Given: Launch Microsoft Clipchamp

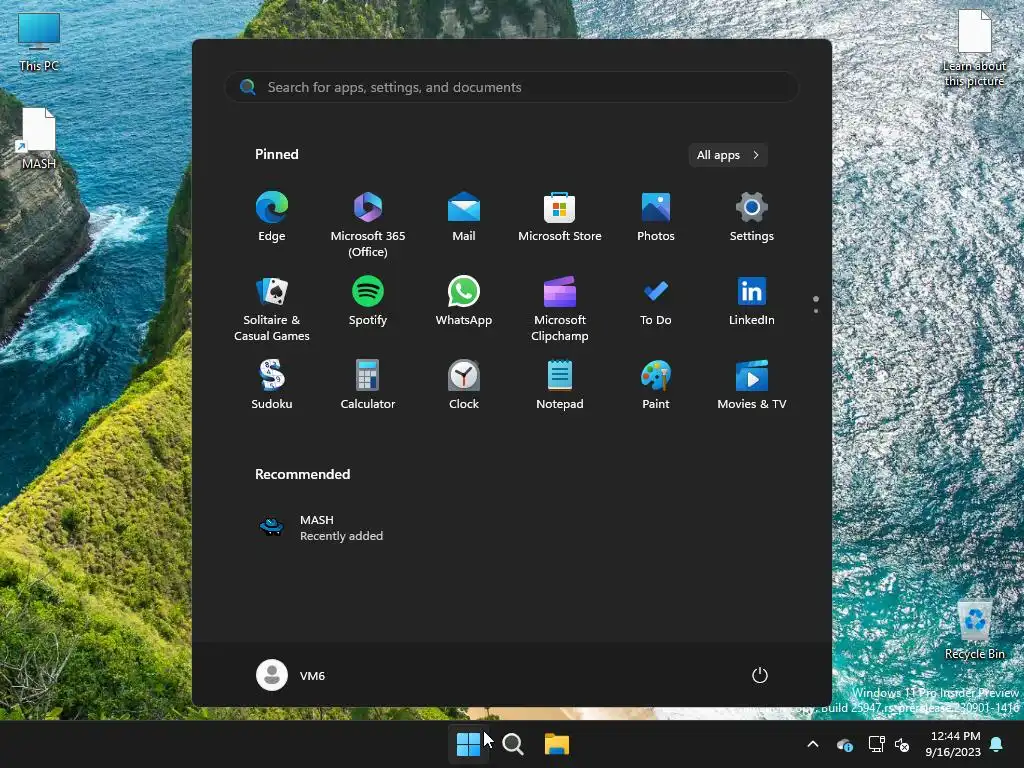Looking at the screenshot, I should click(560, 308).
